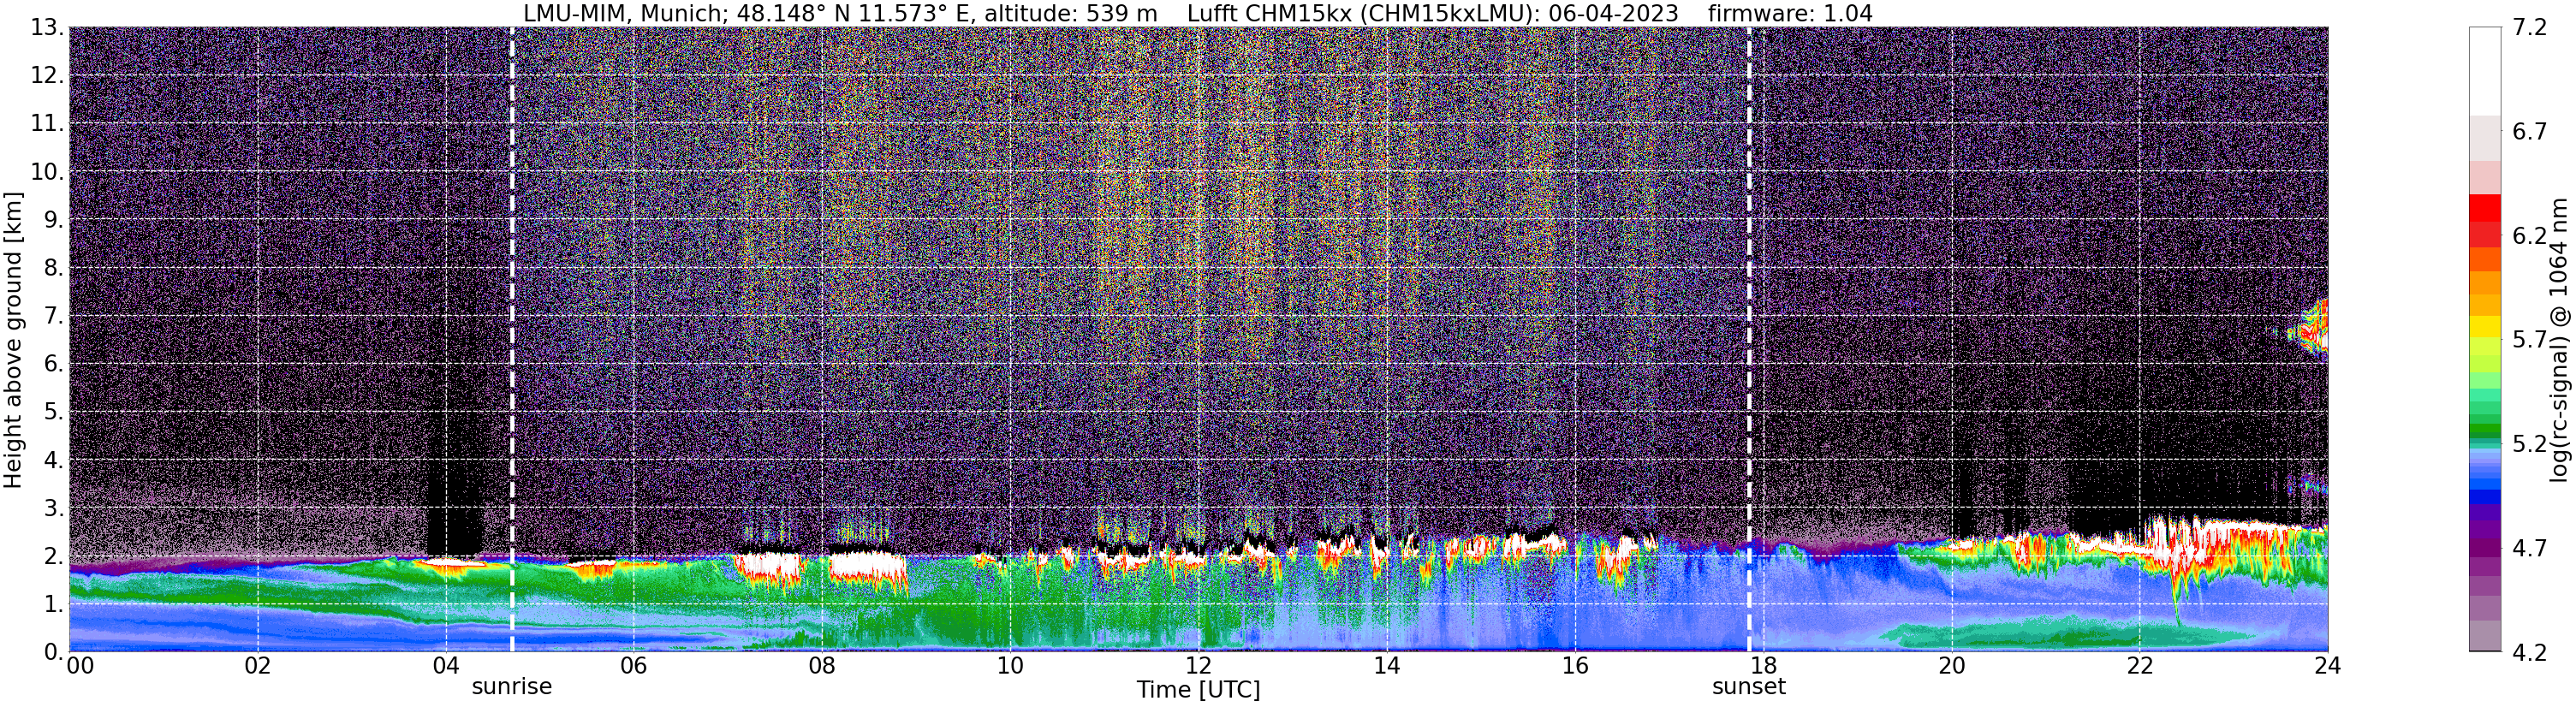The width and height of the screenshot is (2576, 707).
Task: Select the 'sunrise' label below the axis
Action: click(x=512, y=687)
